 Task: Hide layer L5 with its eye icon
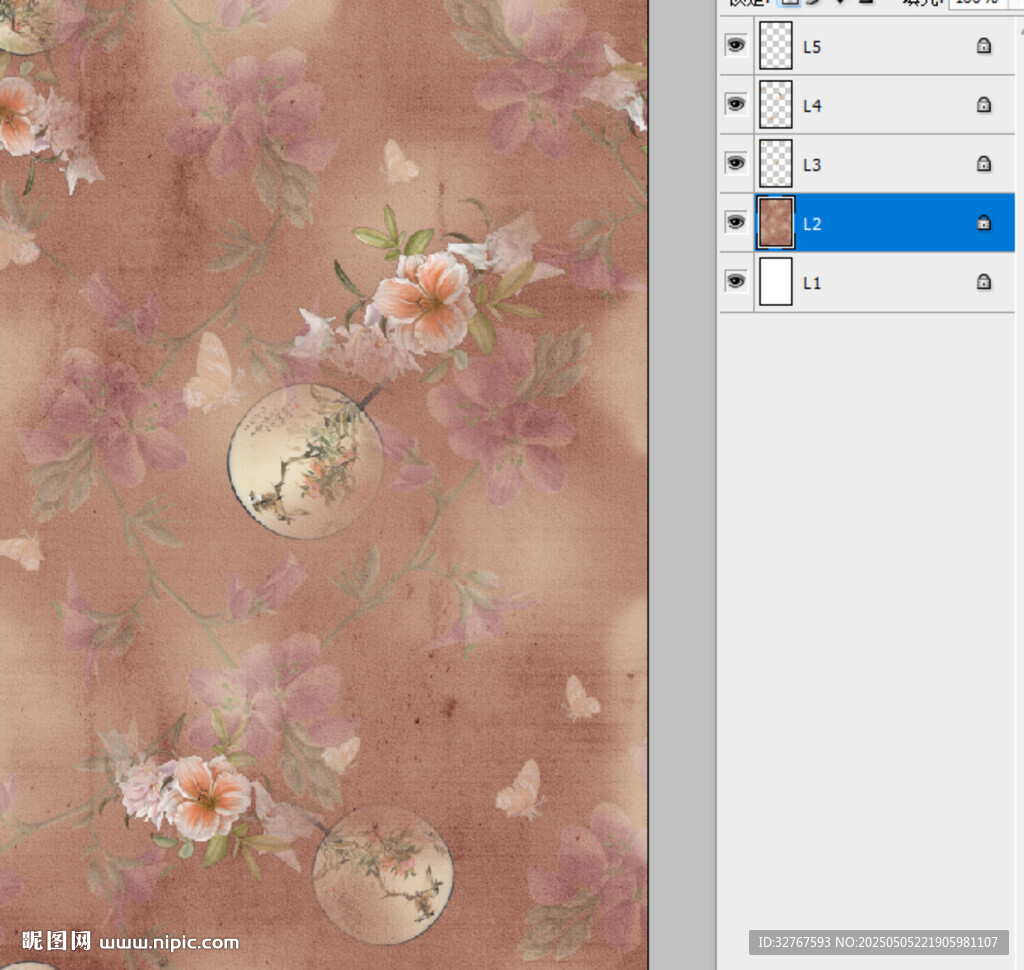coord(736,45)
